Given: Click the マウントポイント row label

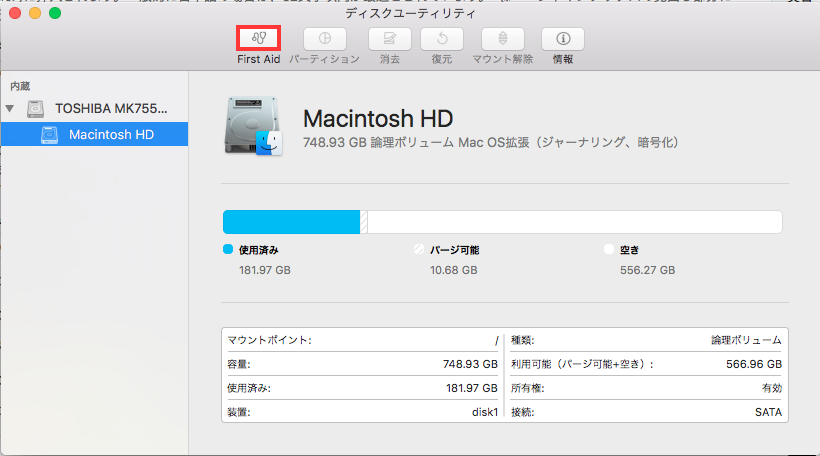Looking at the screenshot, I should (x=269, y=340).
